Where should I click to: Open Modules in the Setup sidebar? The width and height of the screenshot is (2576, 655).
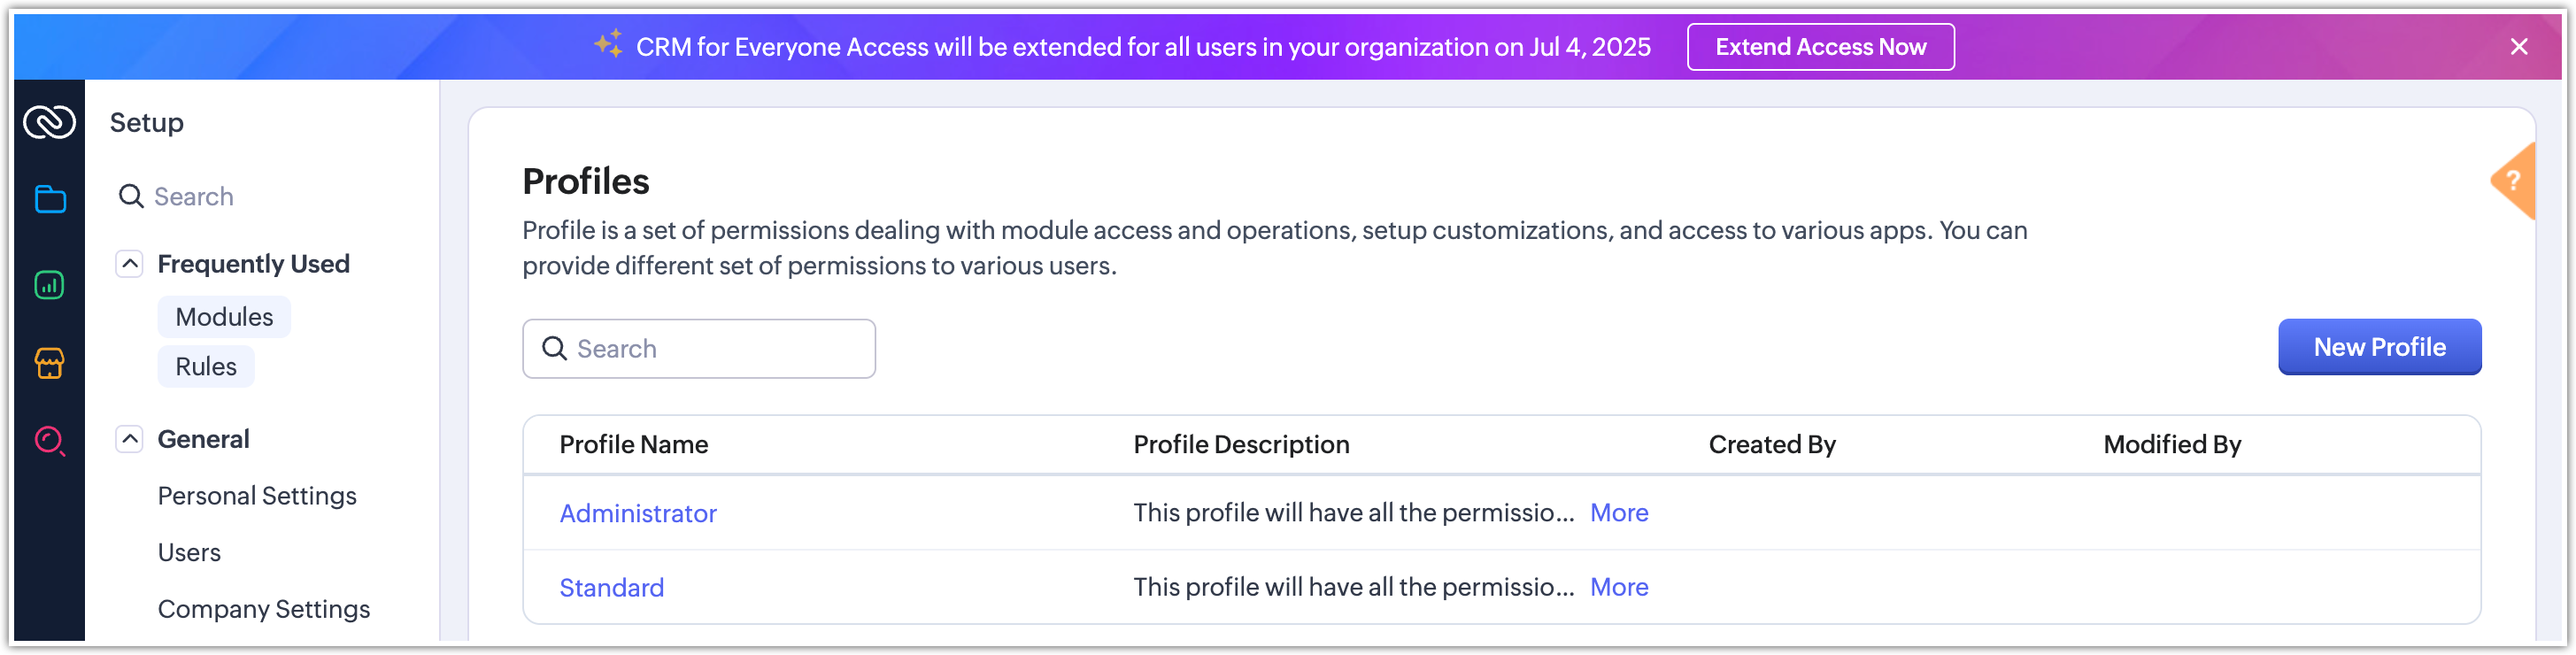(x=224, y=317)
